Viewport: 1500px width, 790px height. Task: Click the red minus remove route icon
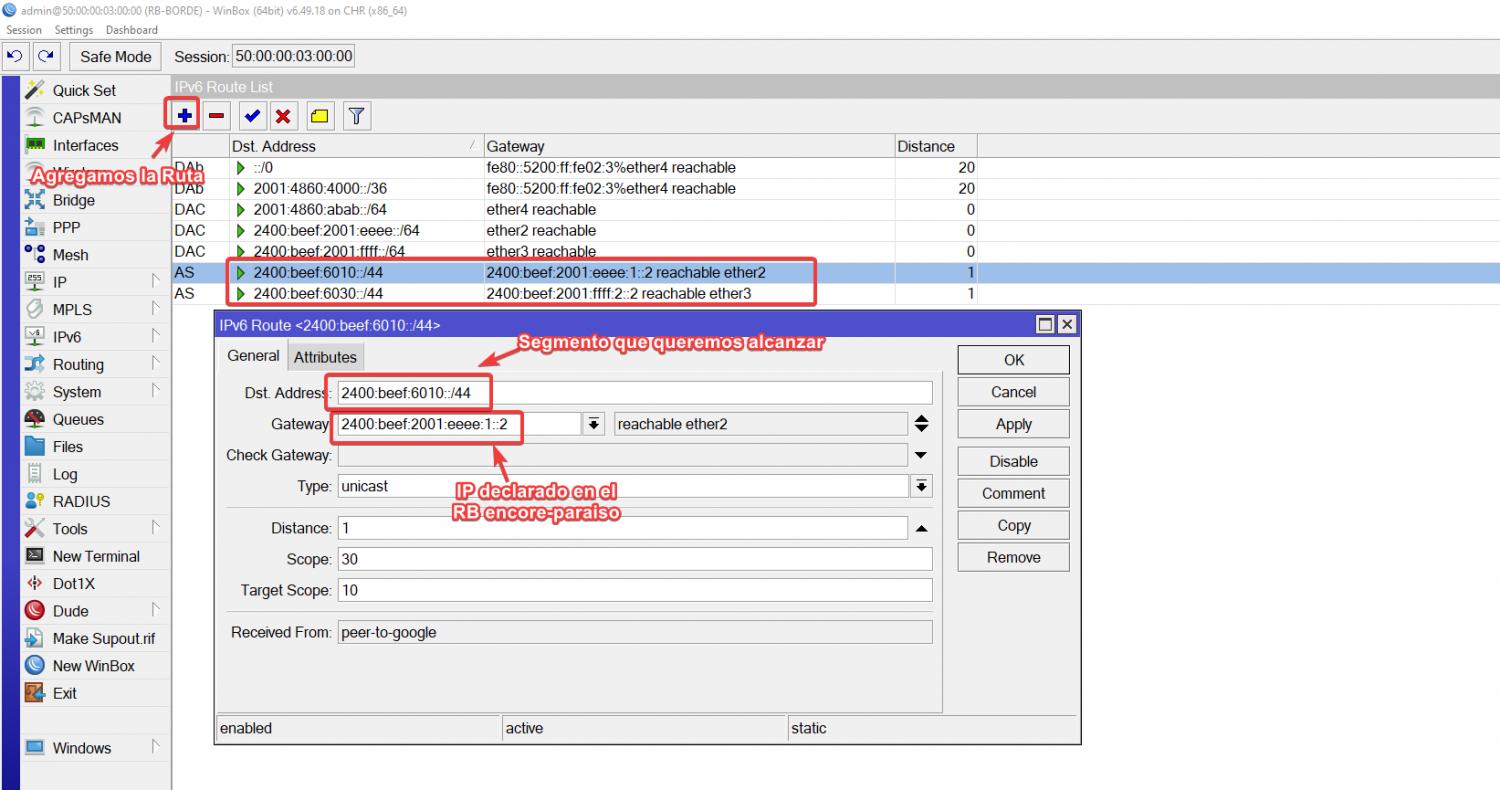point(217,116)
